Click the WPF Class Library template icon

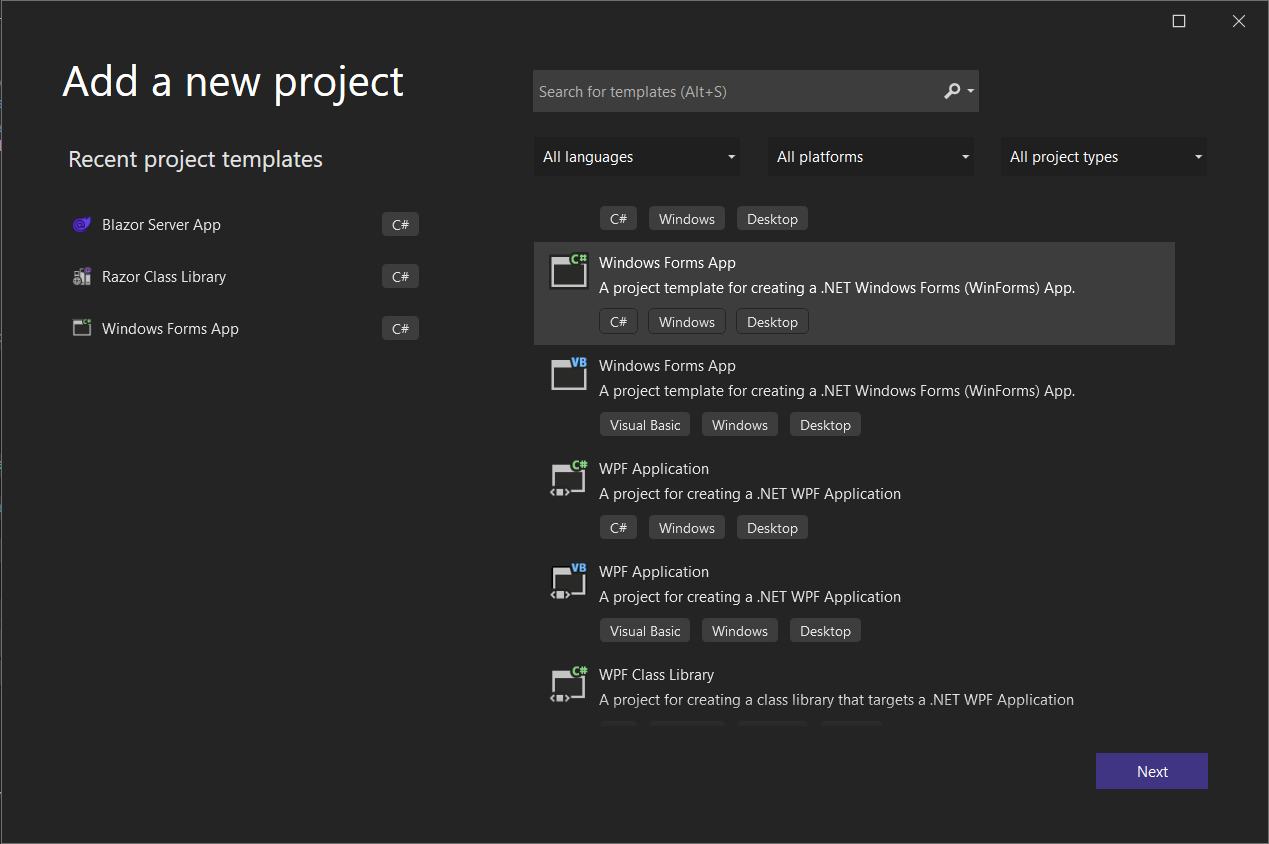(569, 684)
